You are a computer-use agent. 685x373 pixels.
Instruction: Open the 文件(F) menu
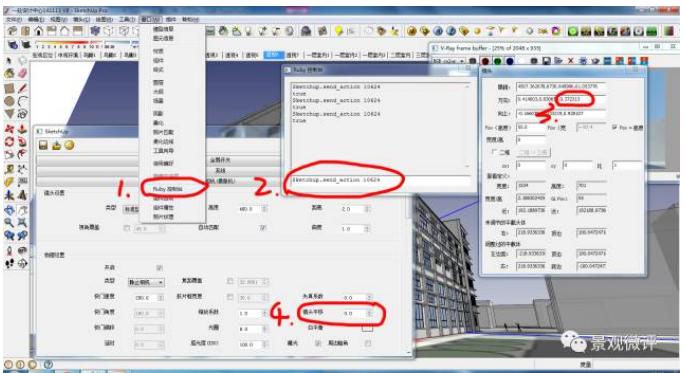click(x=13, y=19)
